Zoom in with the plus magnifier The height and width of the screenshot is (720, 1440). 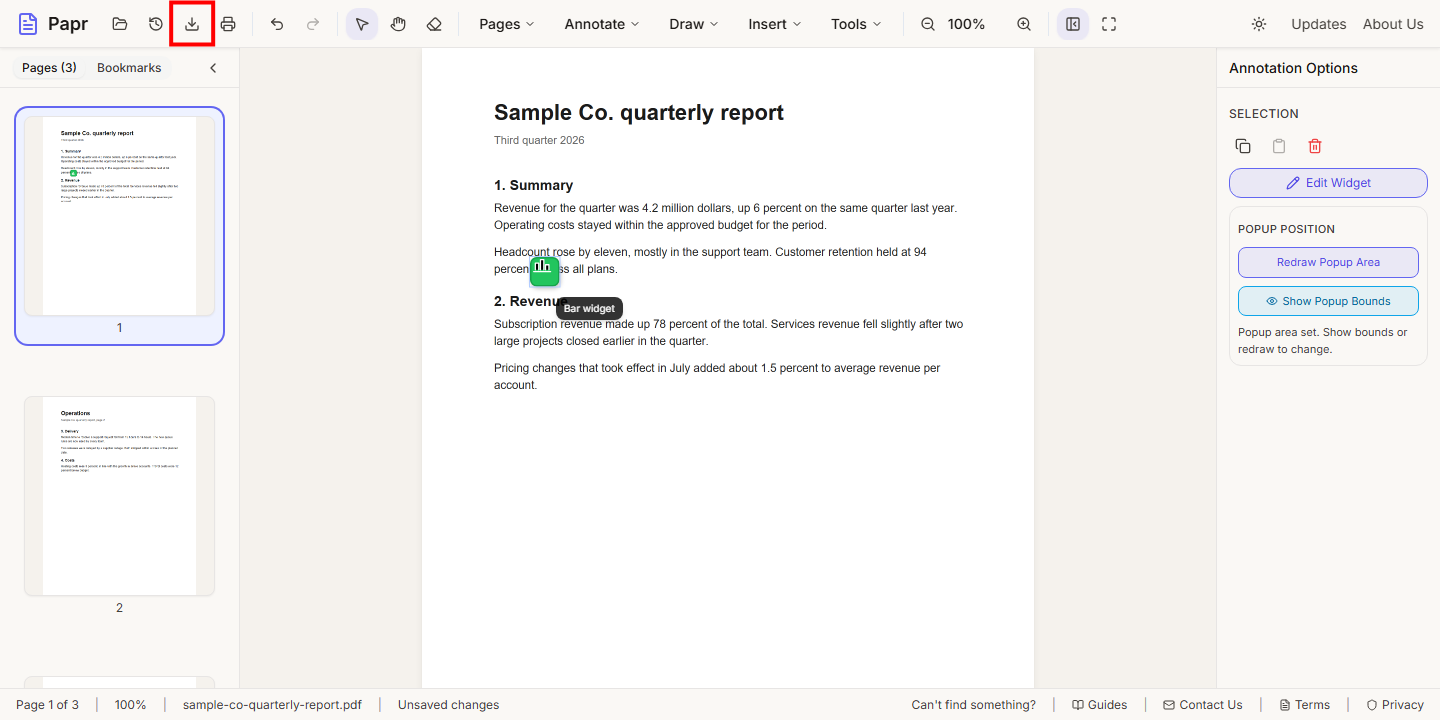[1024, 24]
